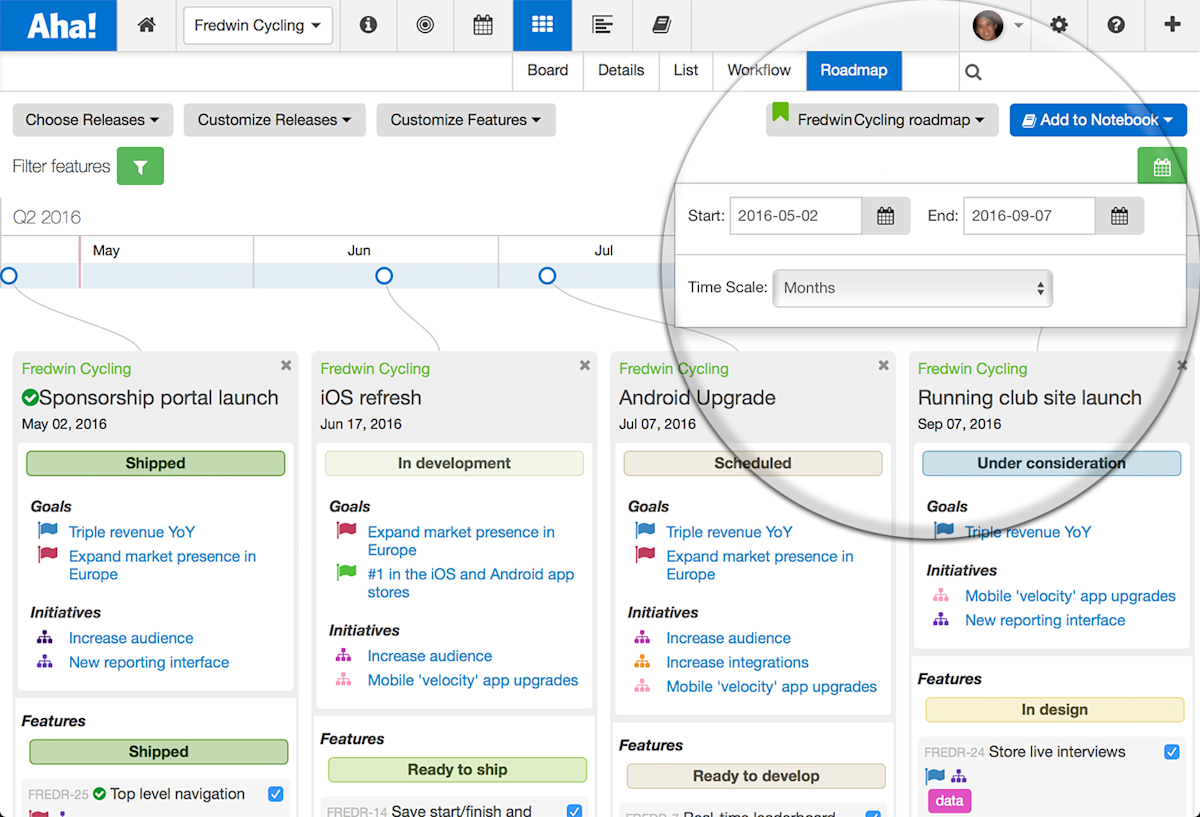This screenshot has width=1200, height=817.
Task: Click the Scheduled status bar
Action: click(x=753, y=463)
